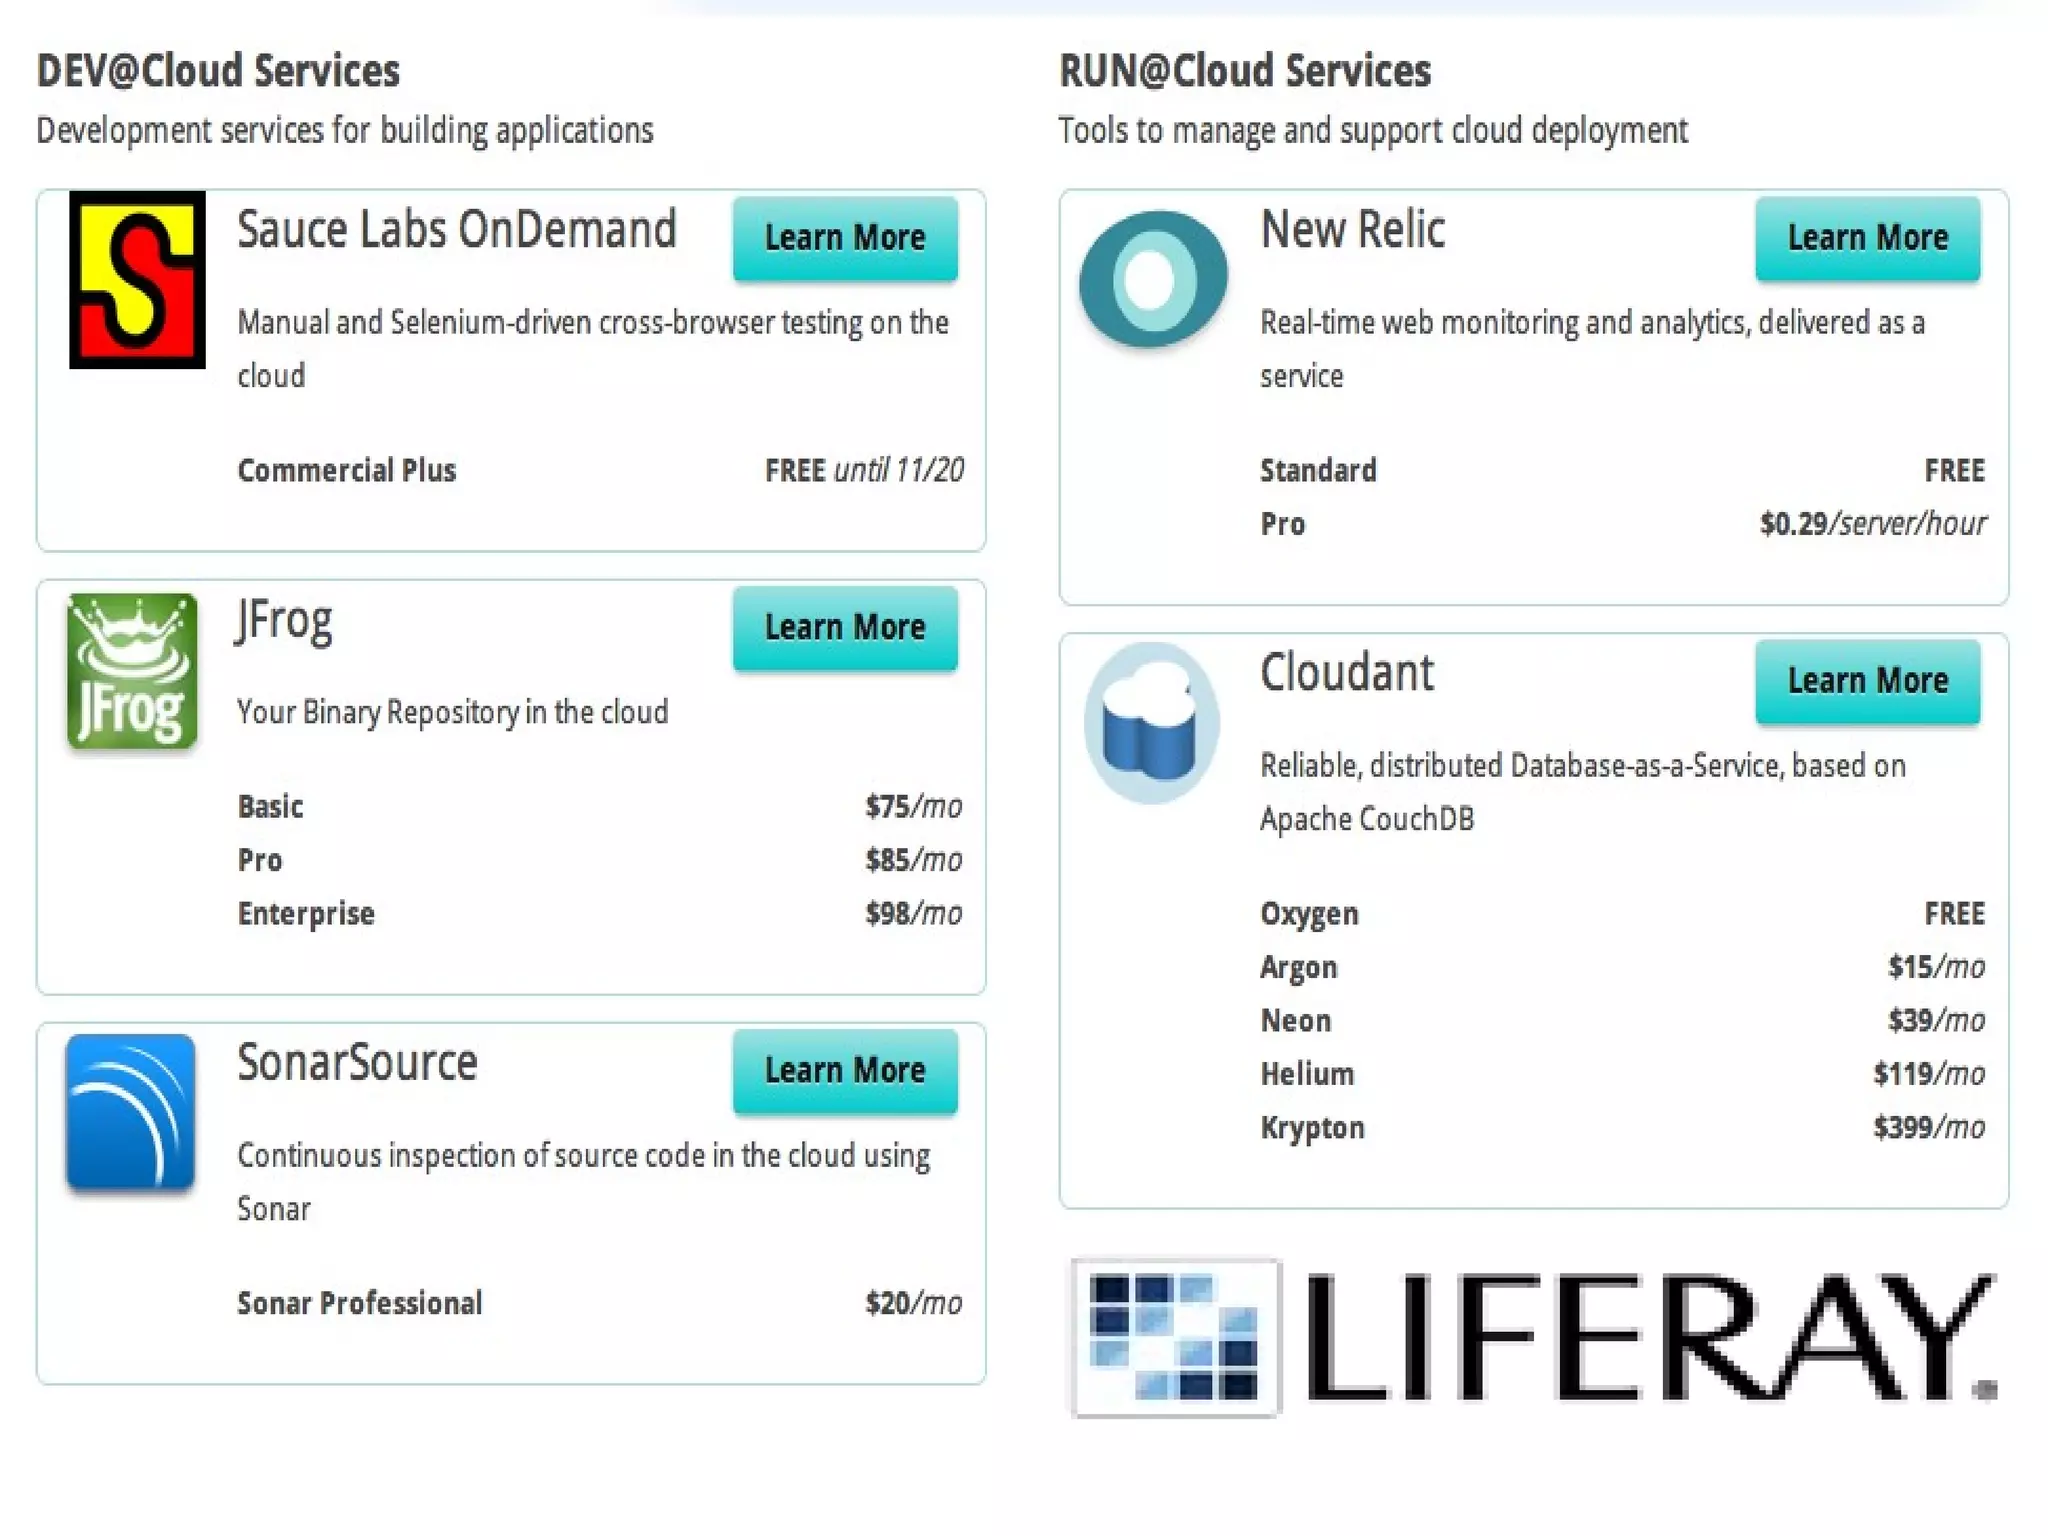Click the Development services for building applications subtitle
Viewport: 2048px width, 1536px height.
pos(345,131)
